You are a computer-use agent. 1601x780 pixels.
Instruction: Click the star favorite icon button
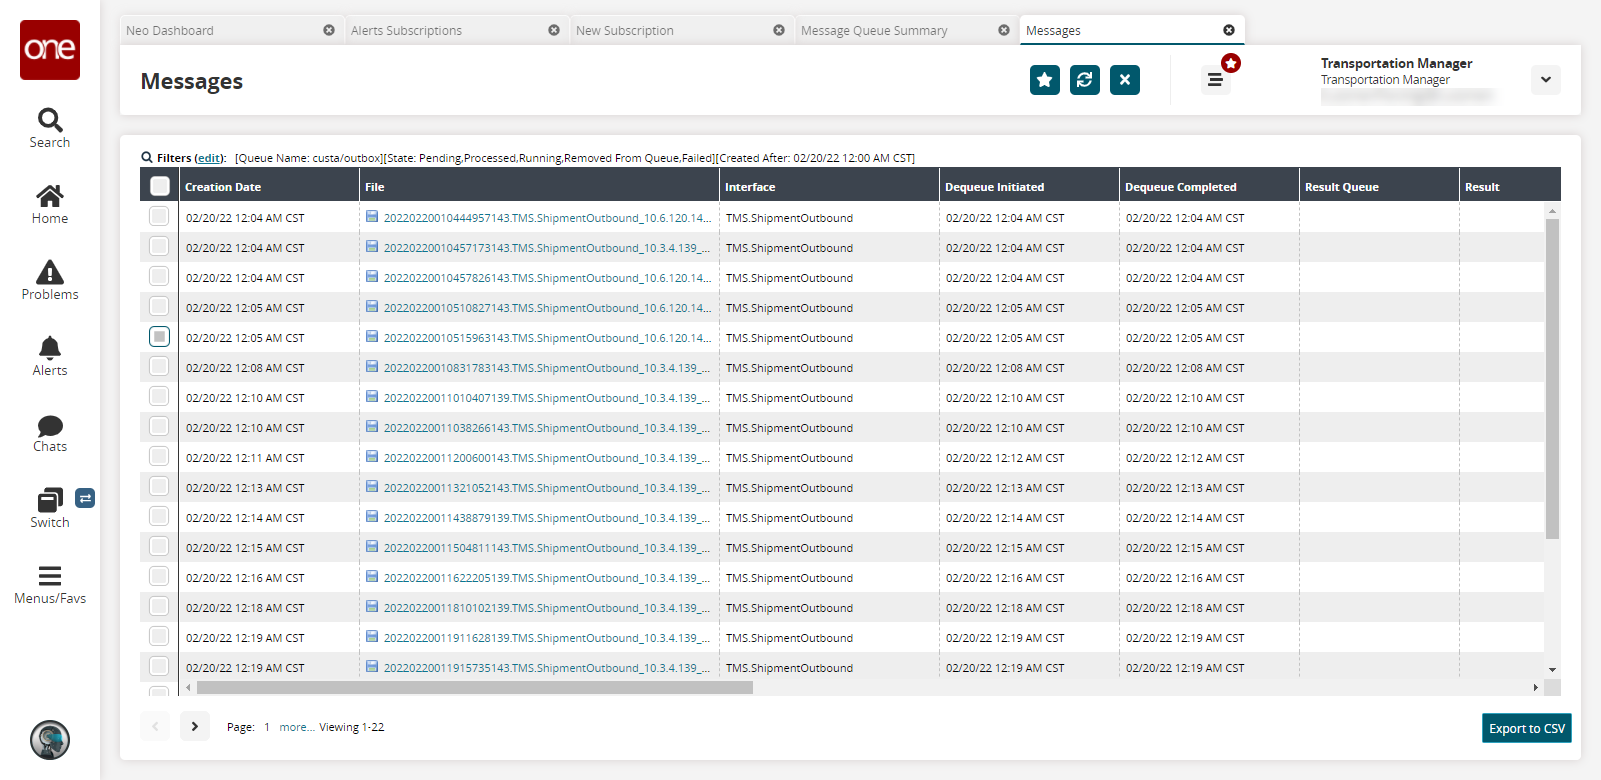pyautogui.click(x=1044, y=80)
